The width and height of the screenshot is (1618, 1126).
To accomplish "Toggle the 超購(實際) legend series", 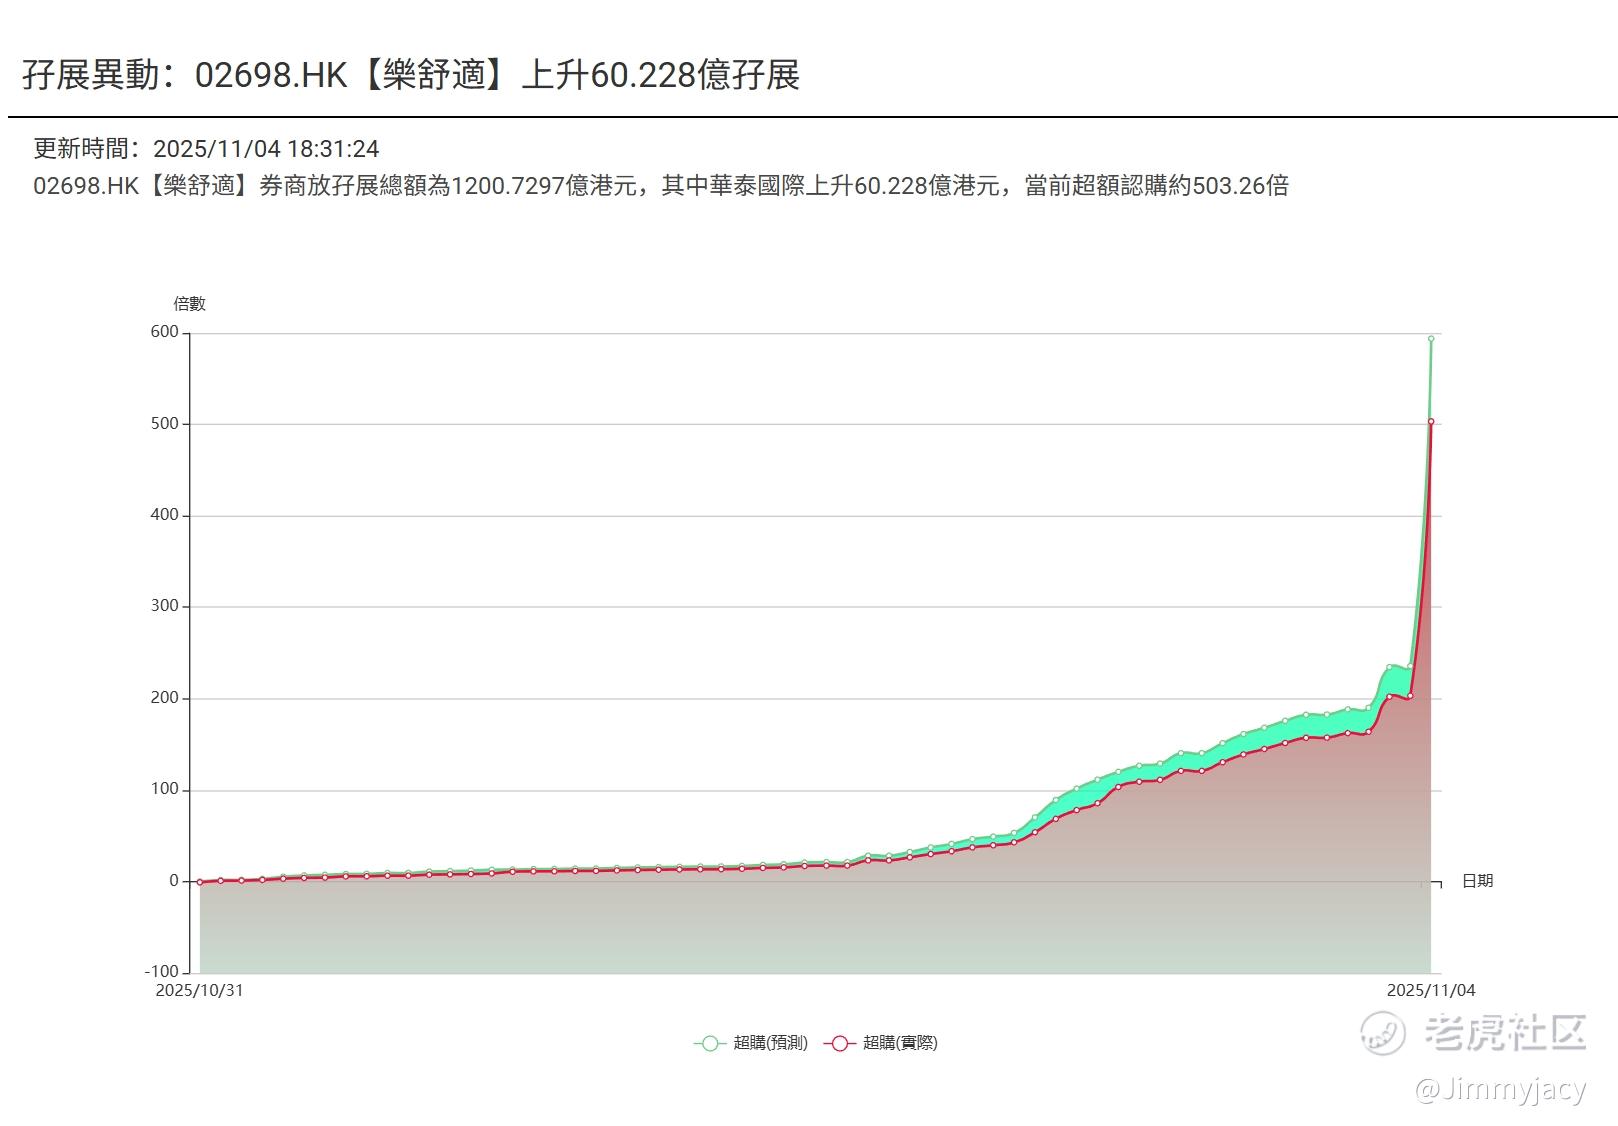I will coord(881,1043).
